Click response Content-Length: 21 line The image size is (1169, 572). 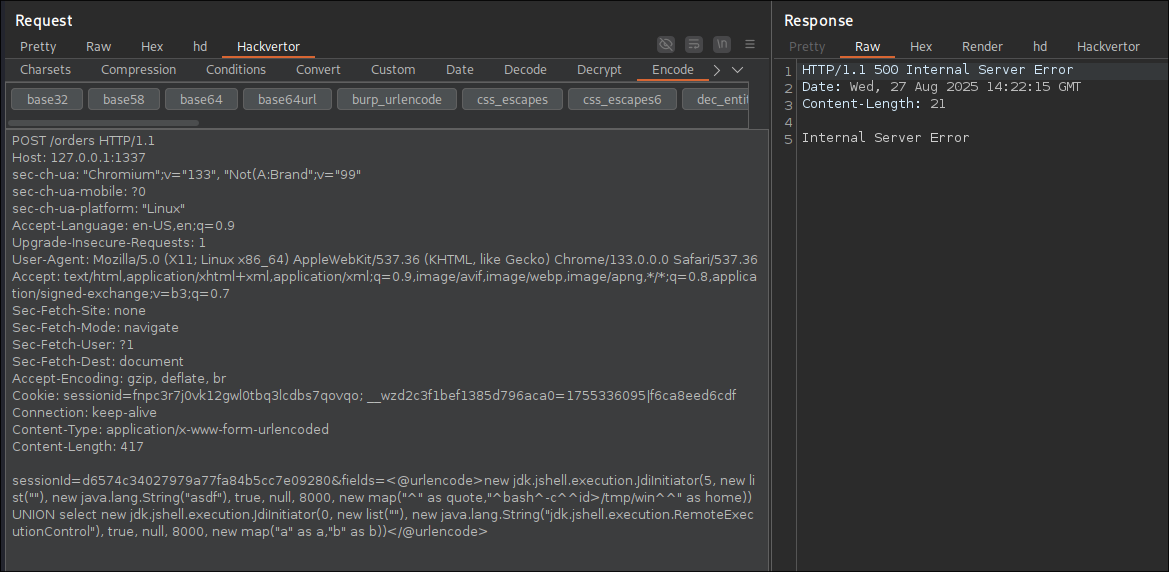coord(873,104)
